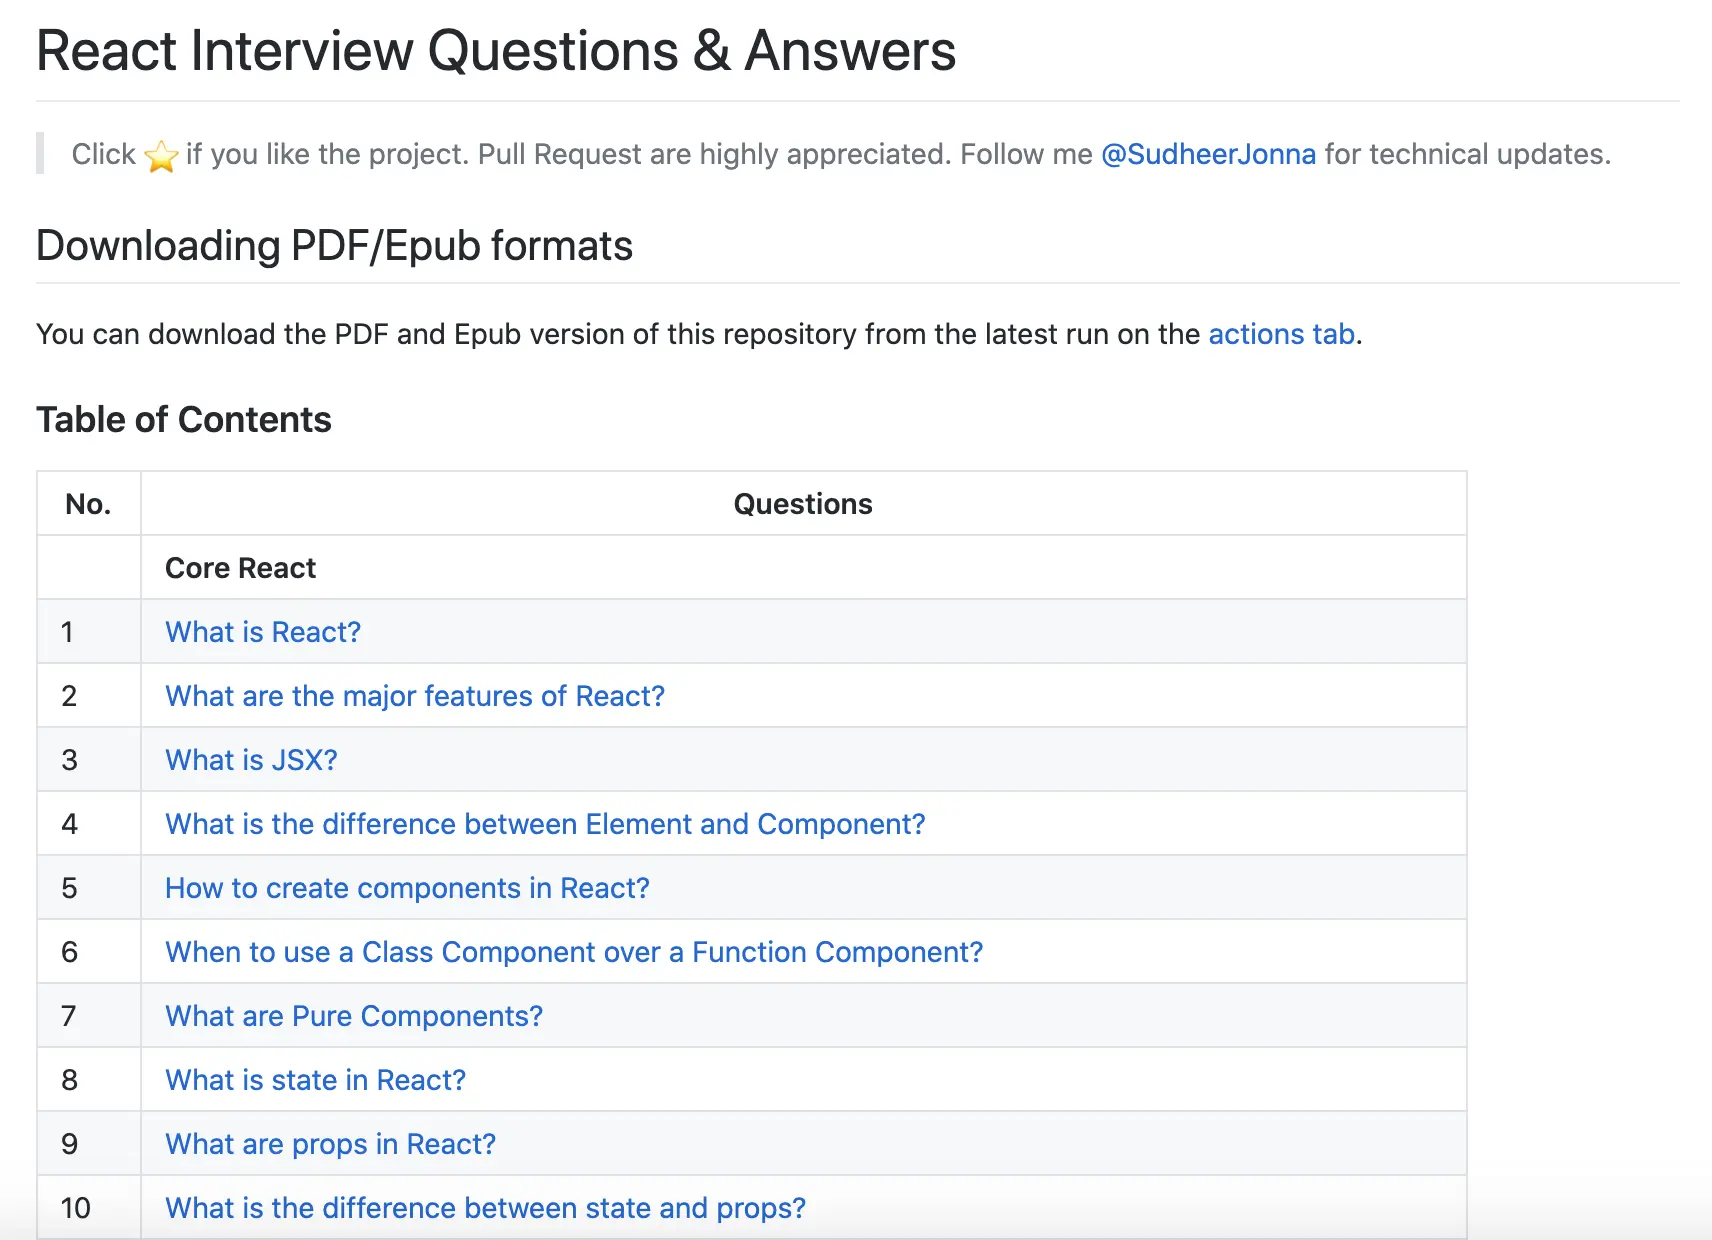Click the 'Questions' column header
This screenshot has height=1240, width=1712.
803,504
